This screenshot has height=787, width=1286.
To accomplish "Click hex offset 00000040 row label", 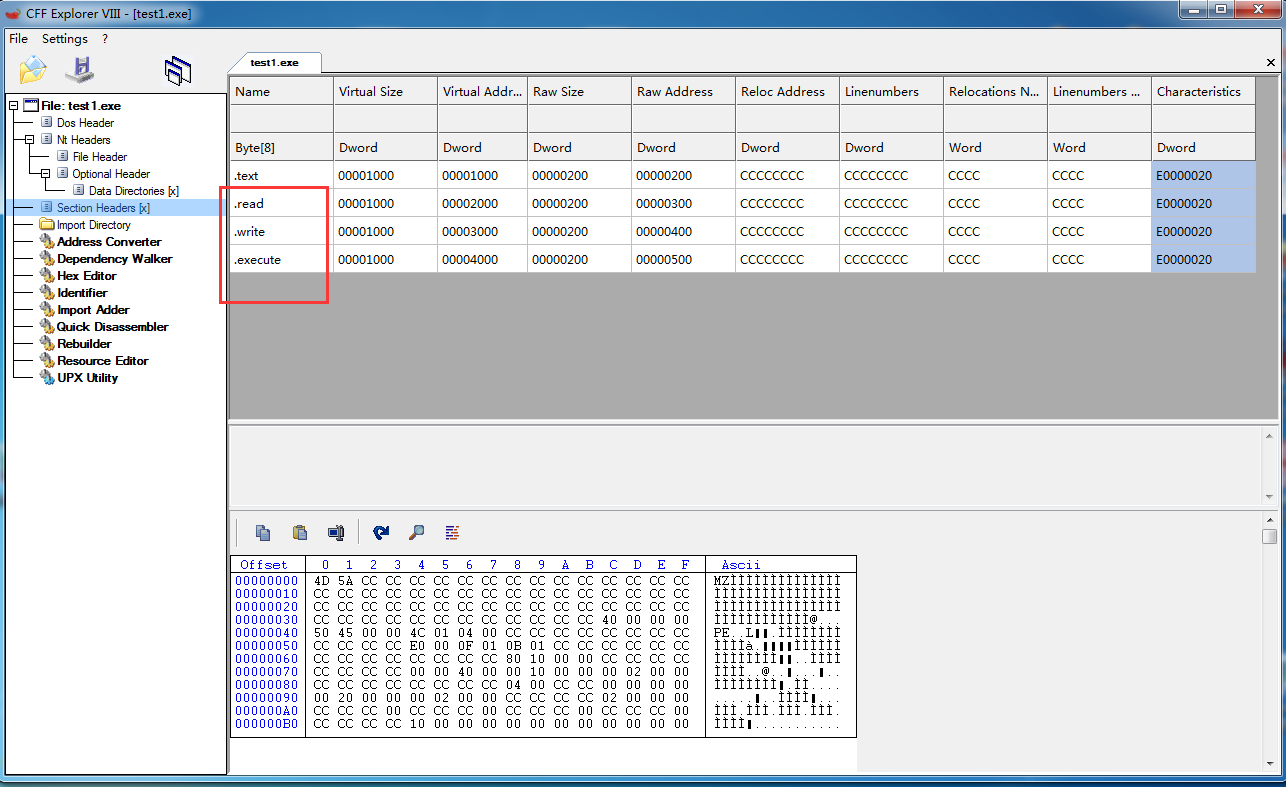I will pos(266,633).
